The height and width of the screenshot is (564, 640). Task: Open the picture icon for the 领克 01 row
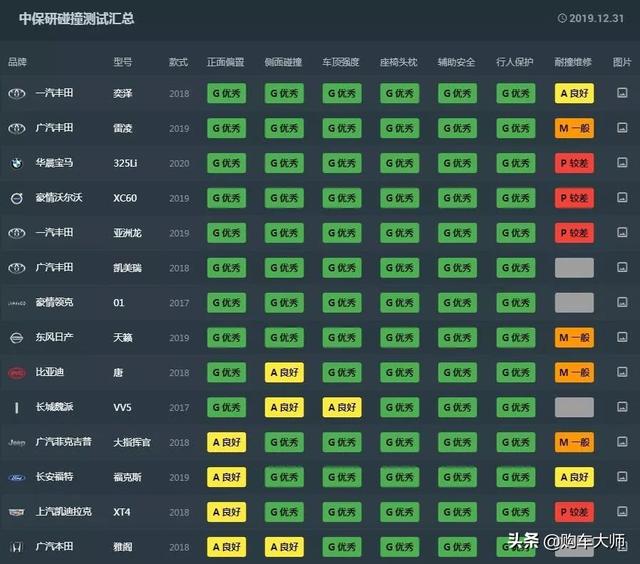tap(622, 302)
